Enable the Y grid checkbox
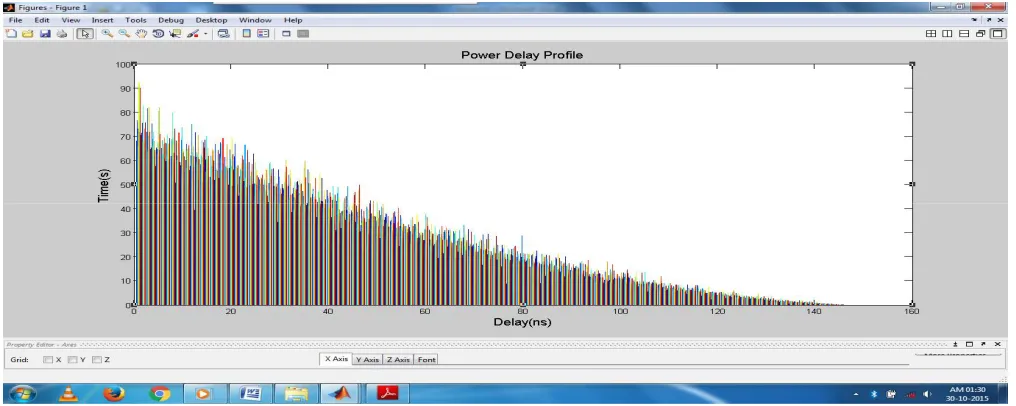The image size is (1016, 406). (73, 359)
